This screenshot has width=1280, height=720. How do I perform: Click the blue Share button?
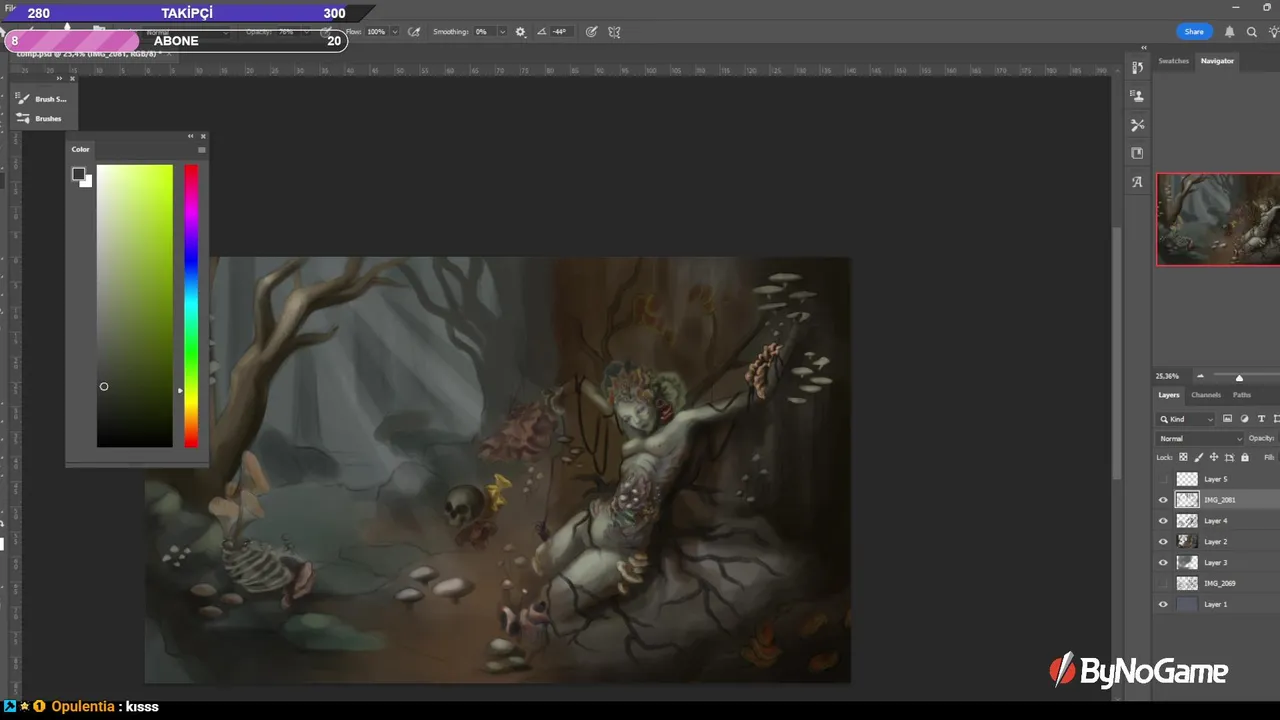(1194, 32)
